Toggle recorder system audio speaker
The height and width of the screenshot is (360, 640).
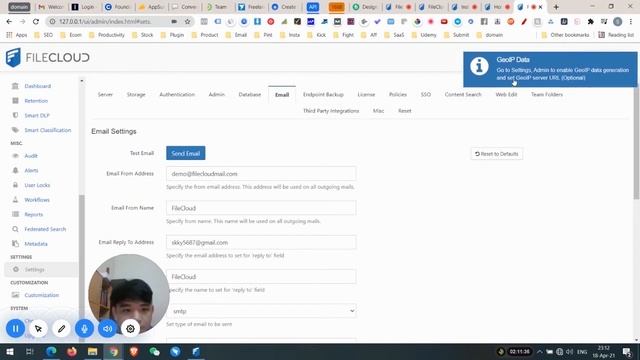pyautogui.click(x=107, y=329)
